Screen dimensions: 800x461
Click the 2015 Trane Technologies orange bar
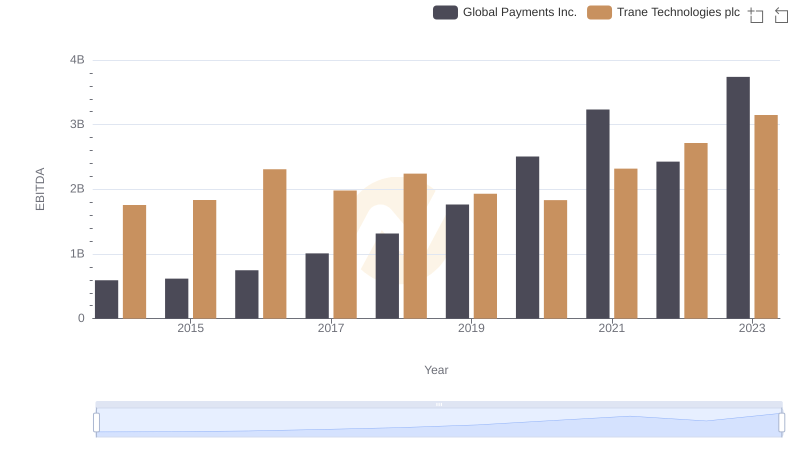point(205,260)
